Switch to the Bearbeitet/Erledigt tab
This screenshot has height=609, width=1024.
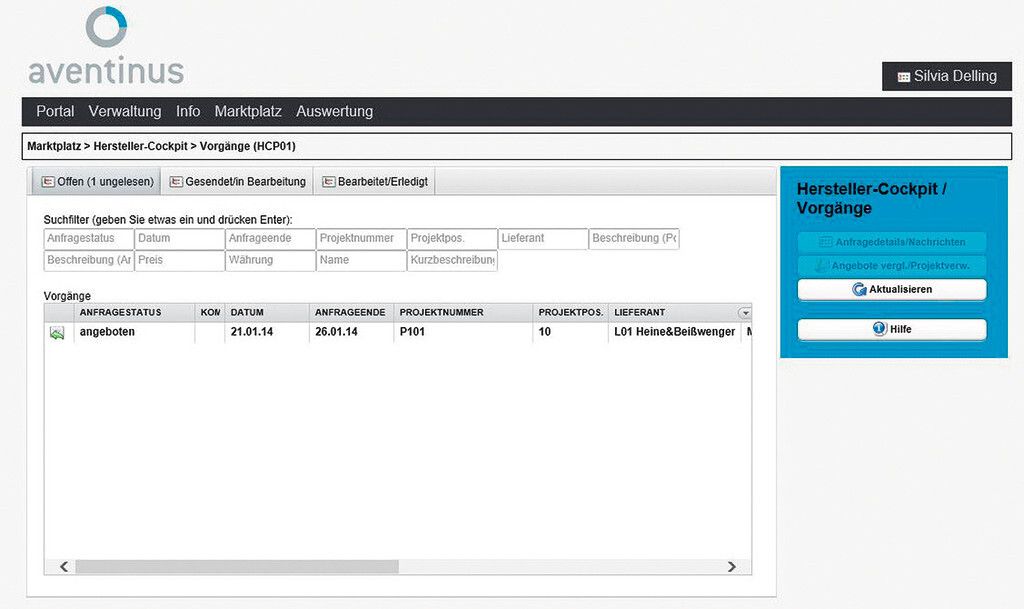click(x=374, y=182)
